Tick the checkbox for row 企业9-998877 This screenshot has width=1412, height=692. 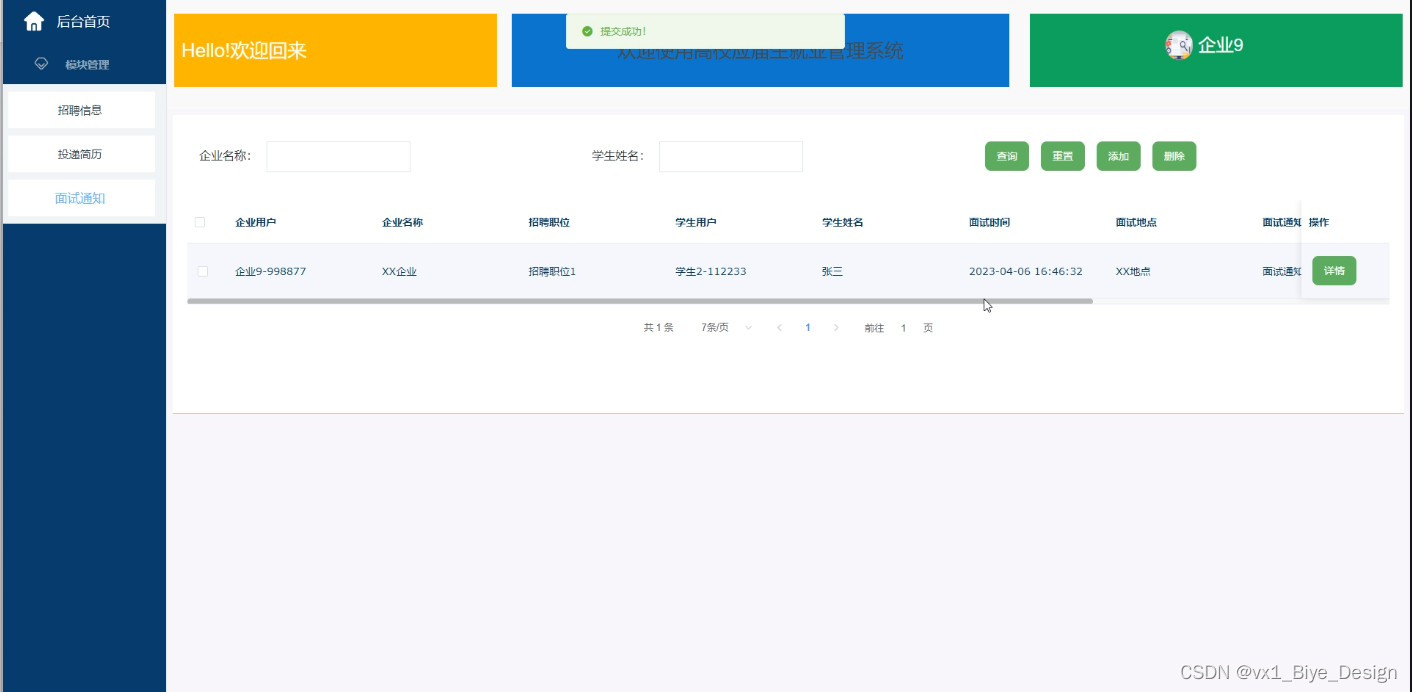tap(203, 271)
